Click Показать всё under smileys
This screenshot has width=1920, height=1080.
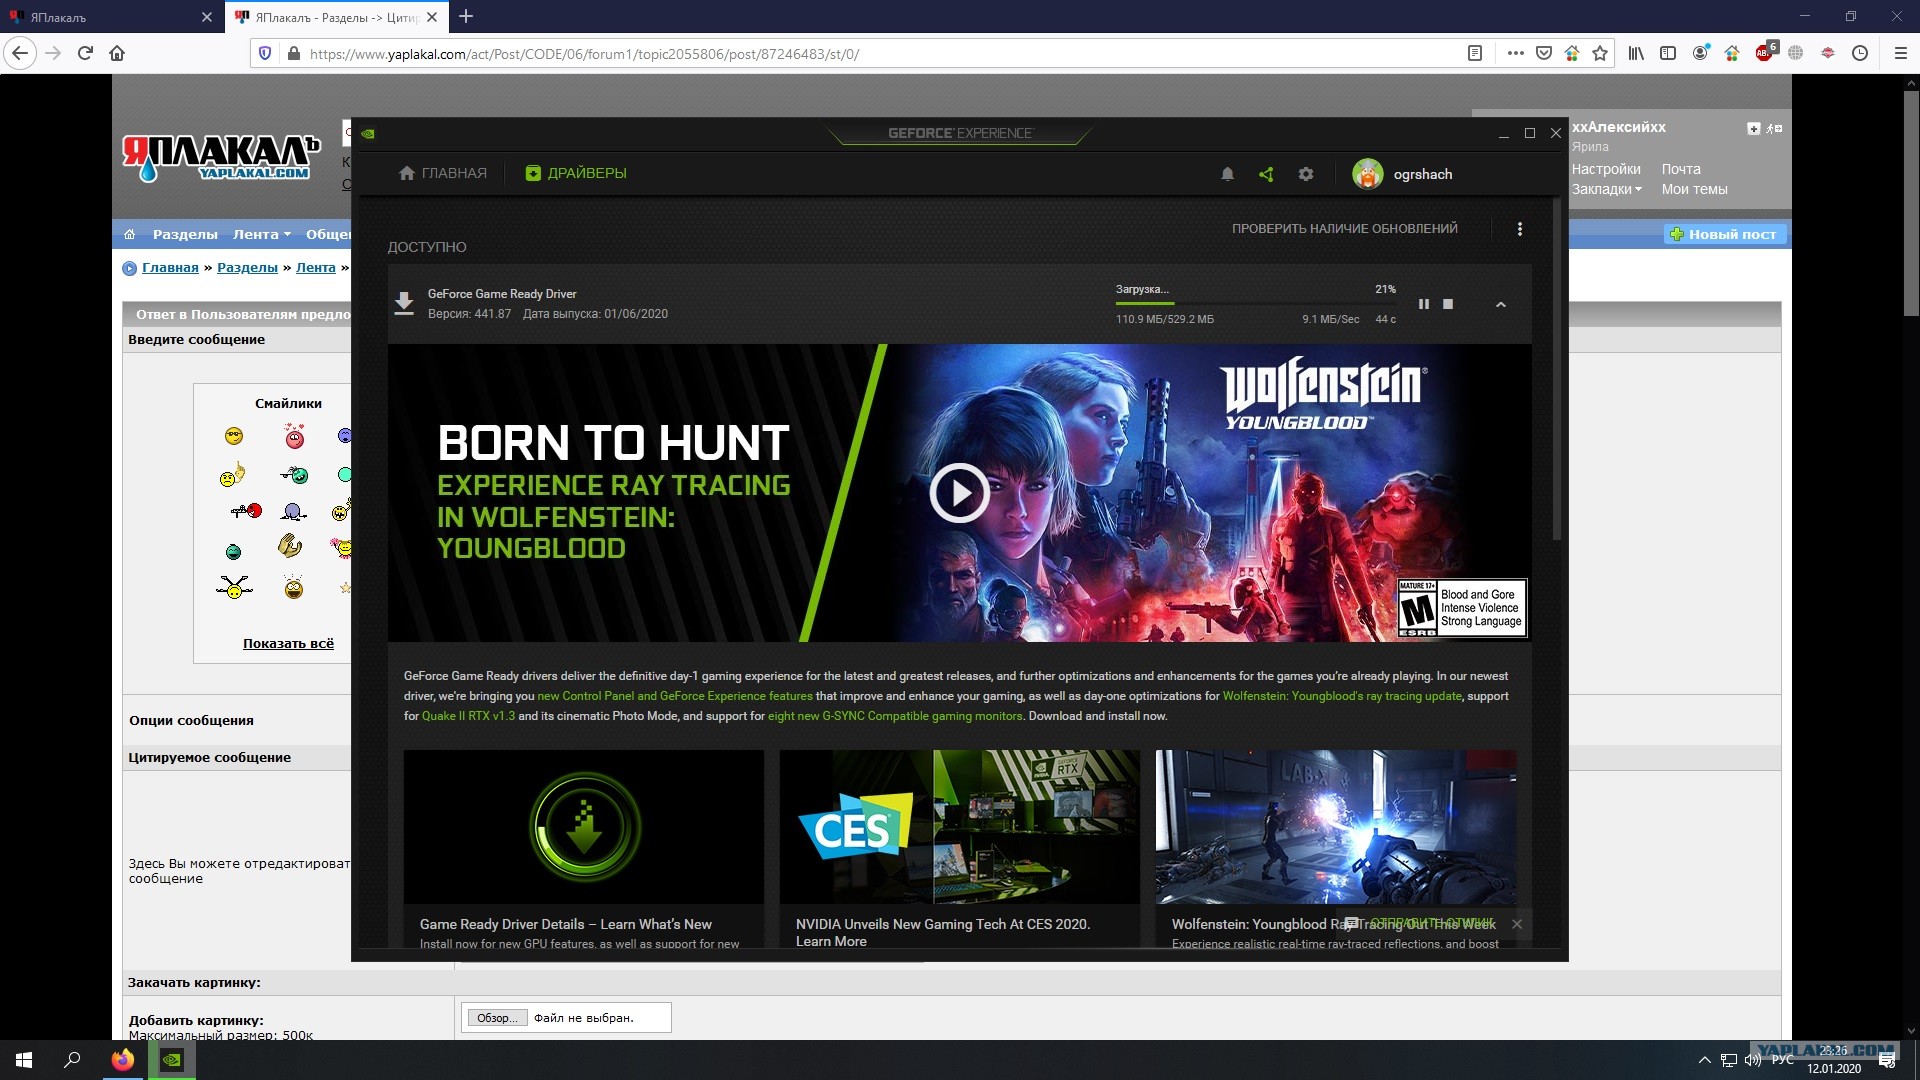click(288, 644)
